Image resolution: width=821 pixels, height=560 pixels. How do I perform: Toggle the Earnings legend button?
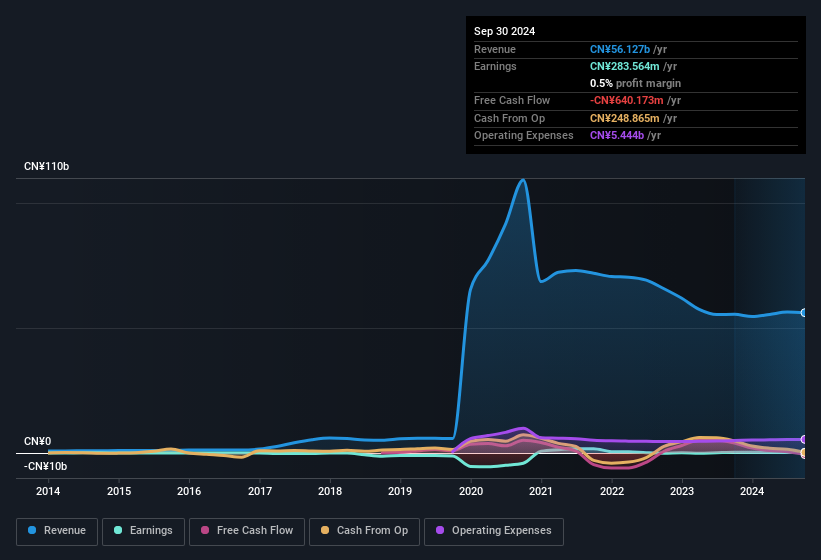tap(143, 531)
